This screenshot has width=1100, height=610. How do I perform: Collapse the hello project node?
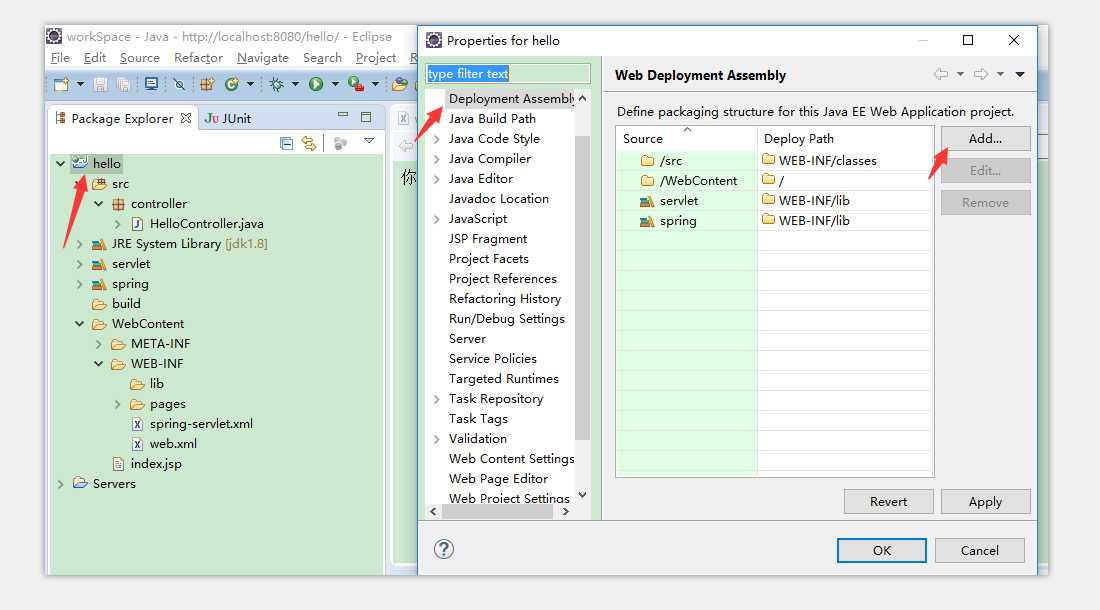[x=61, y=163]
